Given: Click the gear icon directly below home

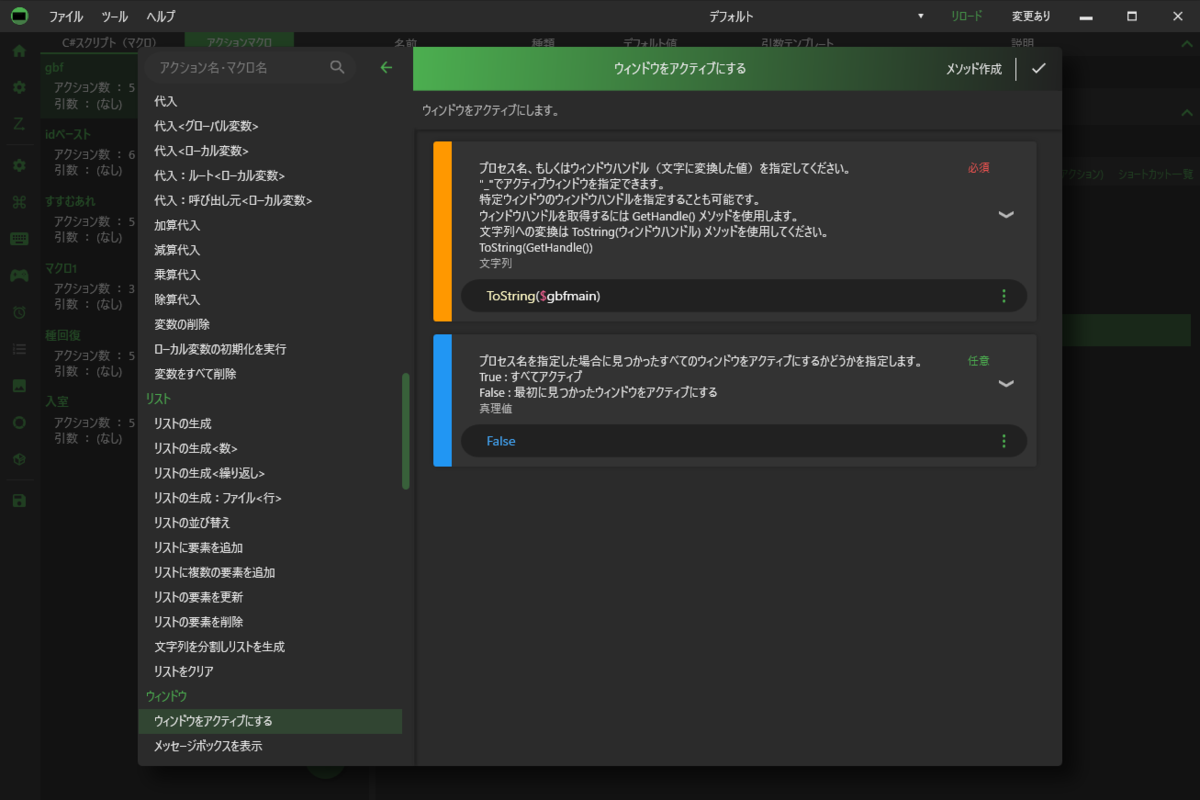Looking at the screenshot, I should pyautogui.click(x=19, y=87).
